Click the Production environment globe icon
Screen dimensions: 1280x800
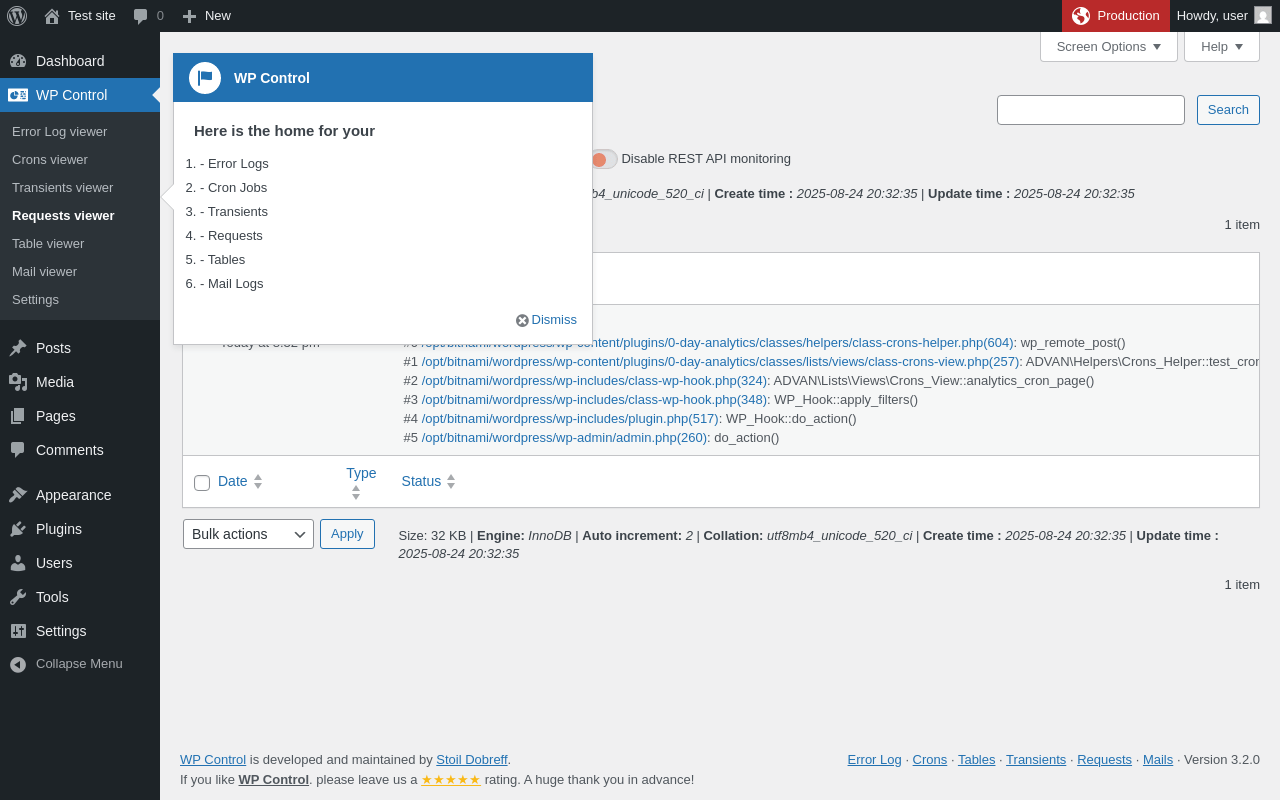(1081, 16)
